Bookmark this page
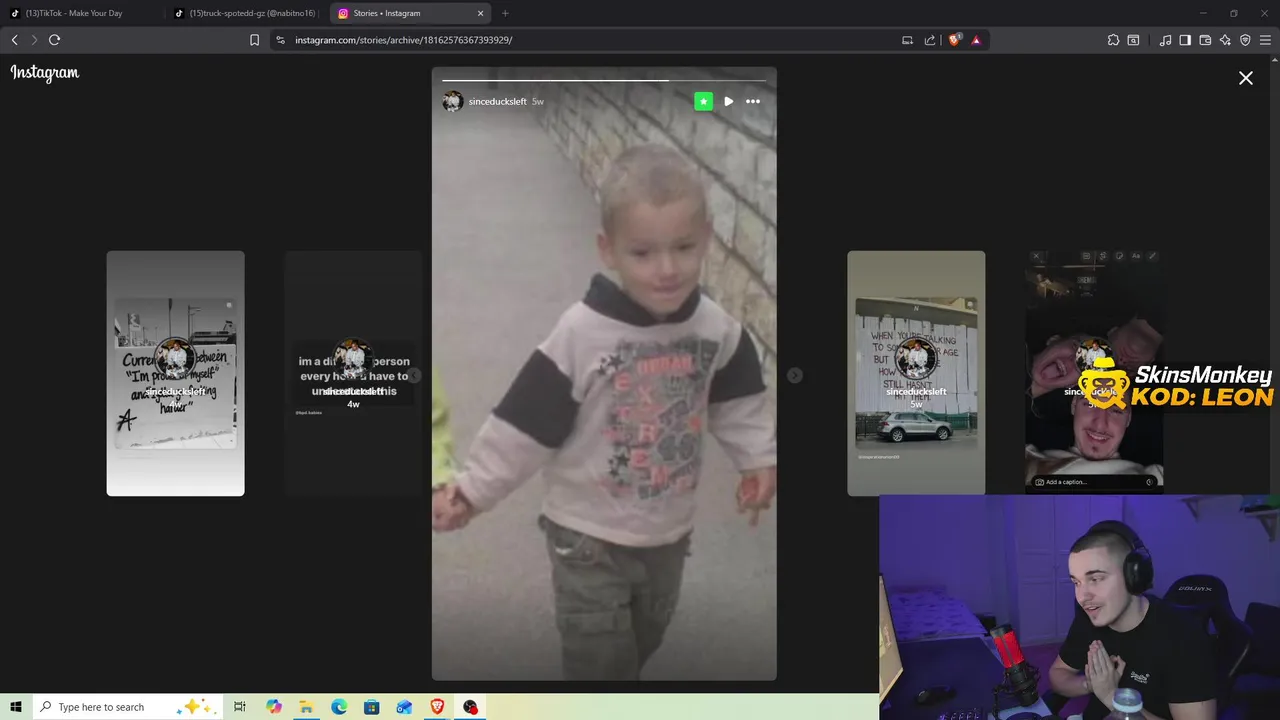 pos(254,40)
